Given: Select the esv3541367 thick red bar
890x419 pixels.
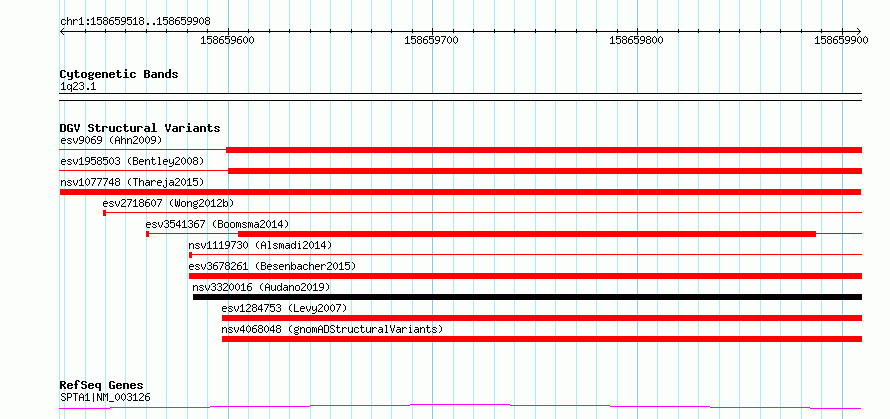Looking at the screenshot, I should pos(527,234).
